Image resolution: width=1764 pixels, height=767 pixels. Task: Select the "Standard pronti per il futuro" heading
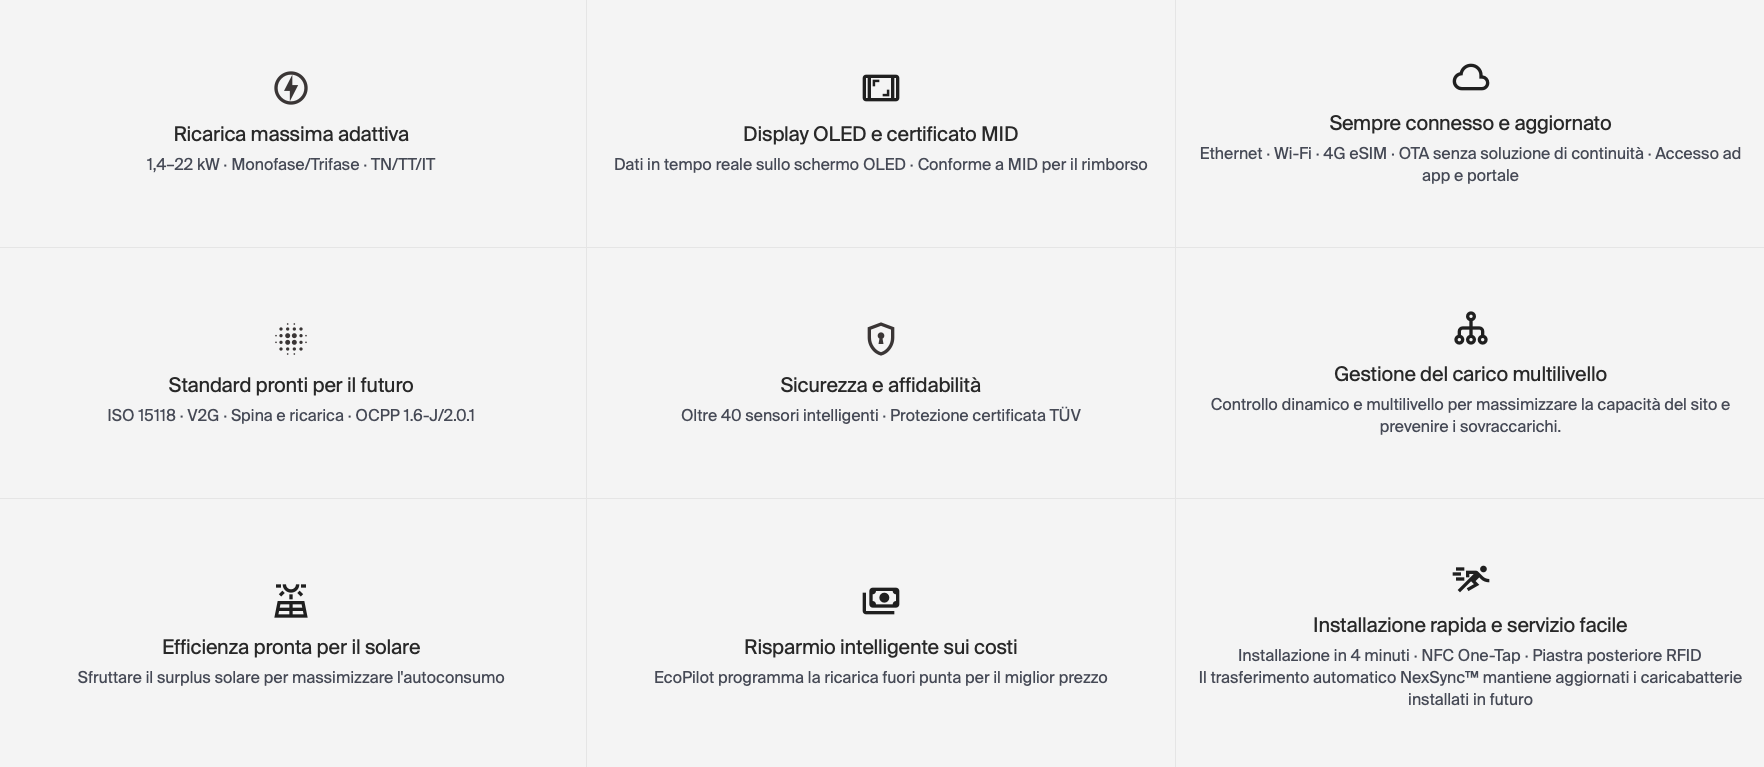[x=291, y=385]
